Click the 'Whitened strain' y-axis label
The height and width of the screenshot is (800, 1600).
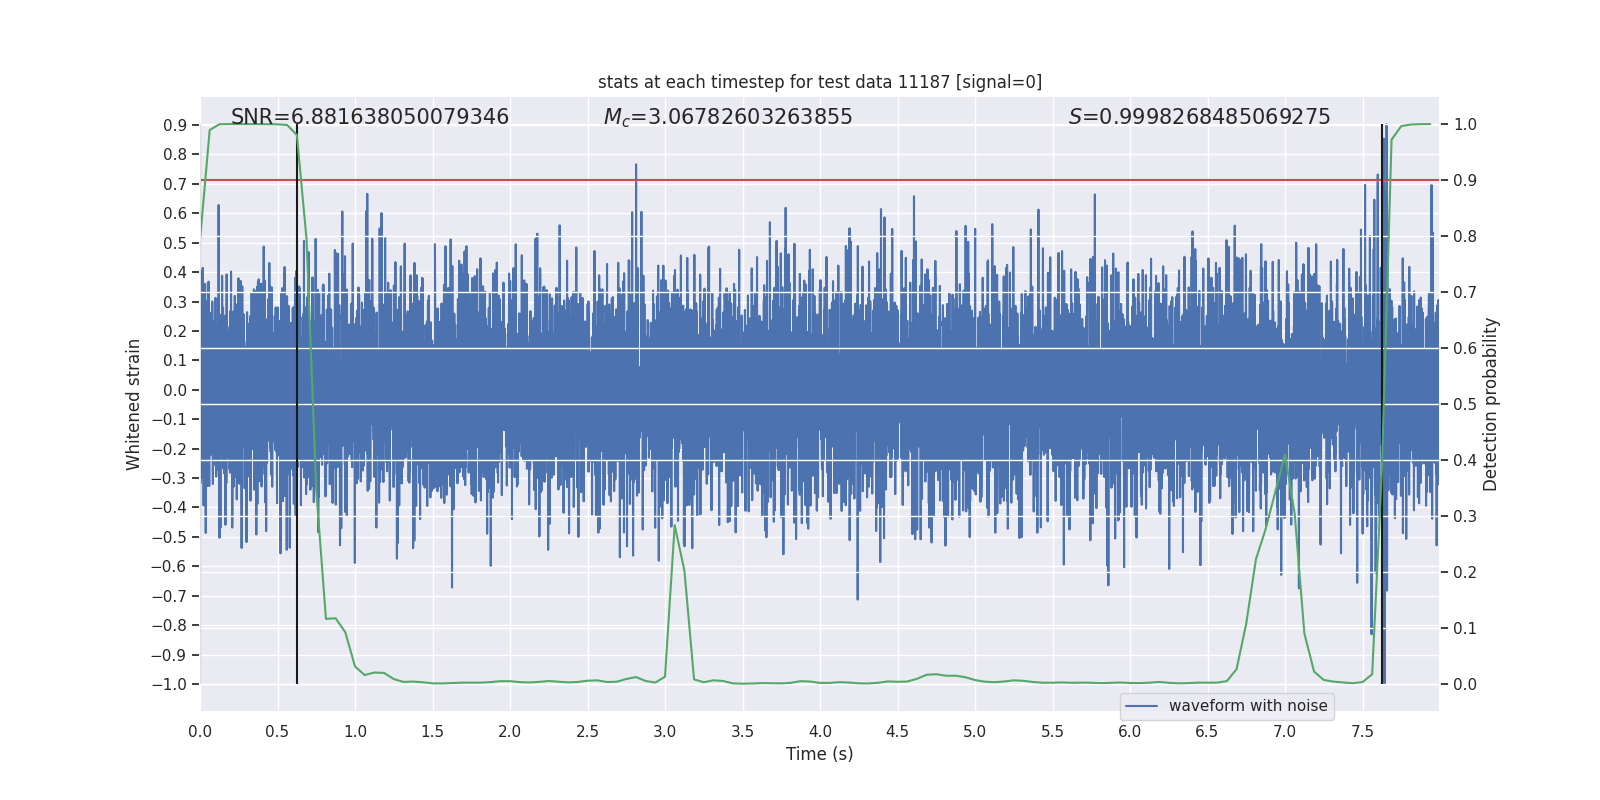tap(133, 404)
